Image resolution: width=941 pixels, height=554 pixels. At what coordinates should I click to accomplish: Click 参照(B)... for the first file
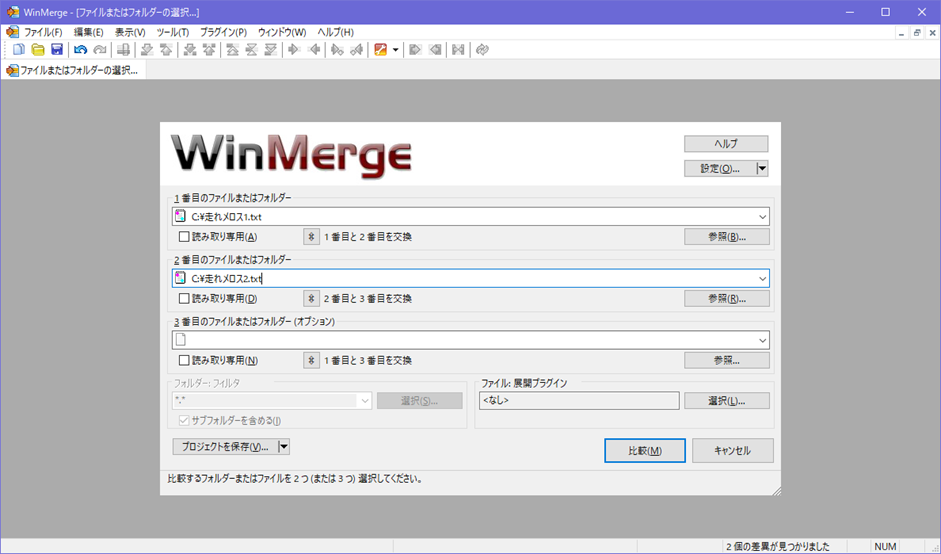(727, 236)
